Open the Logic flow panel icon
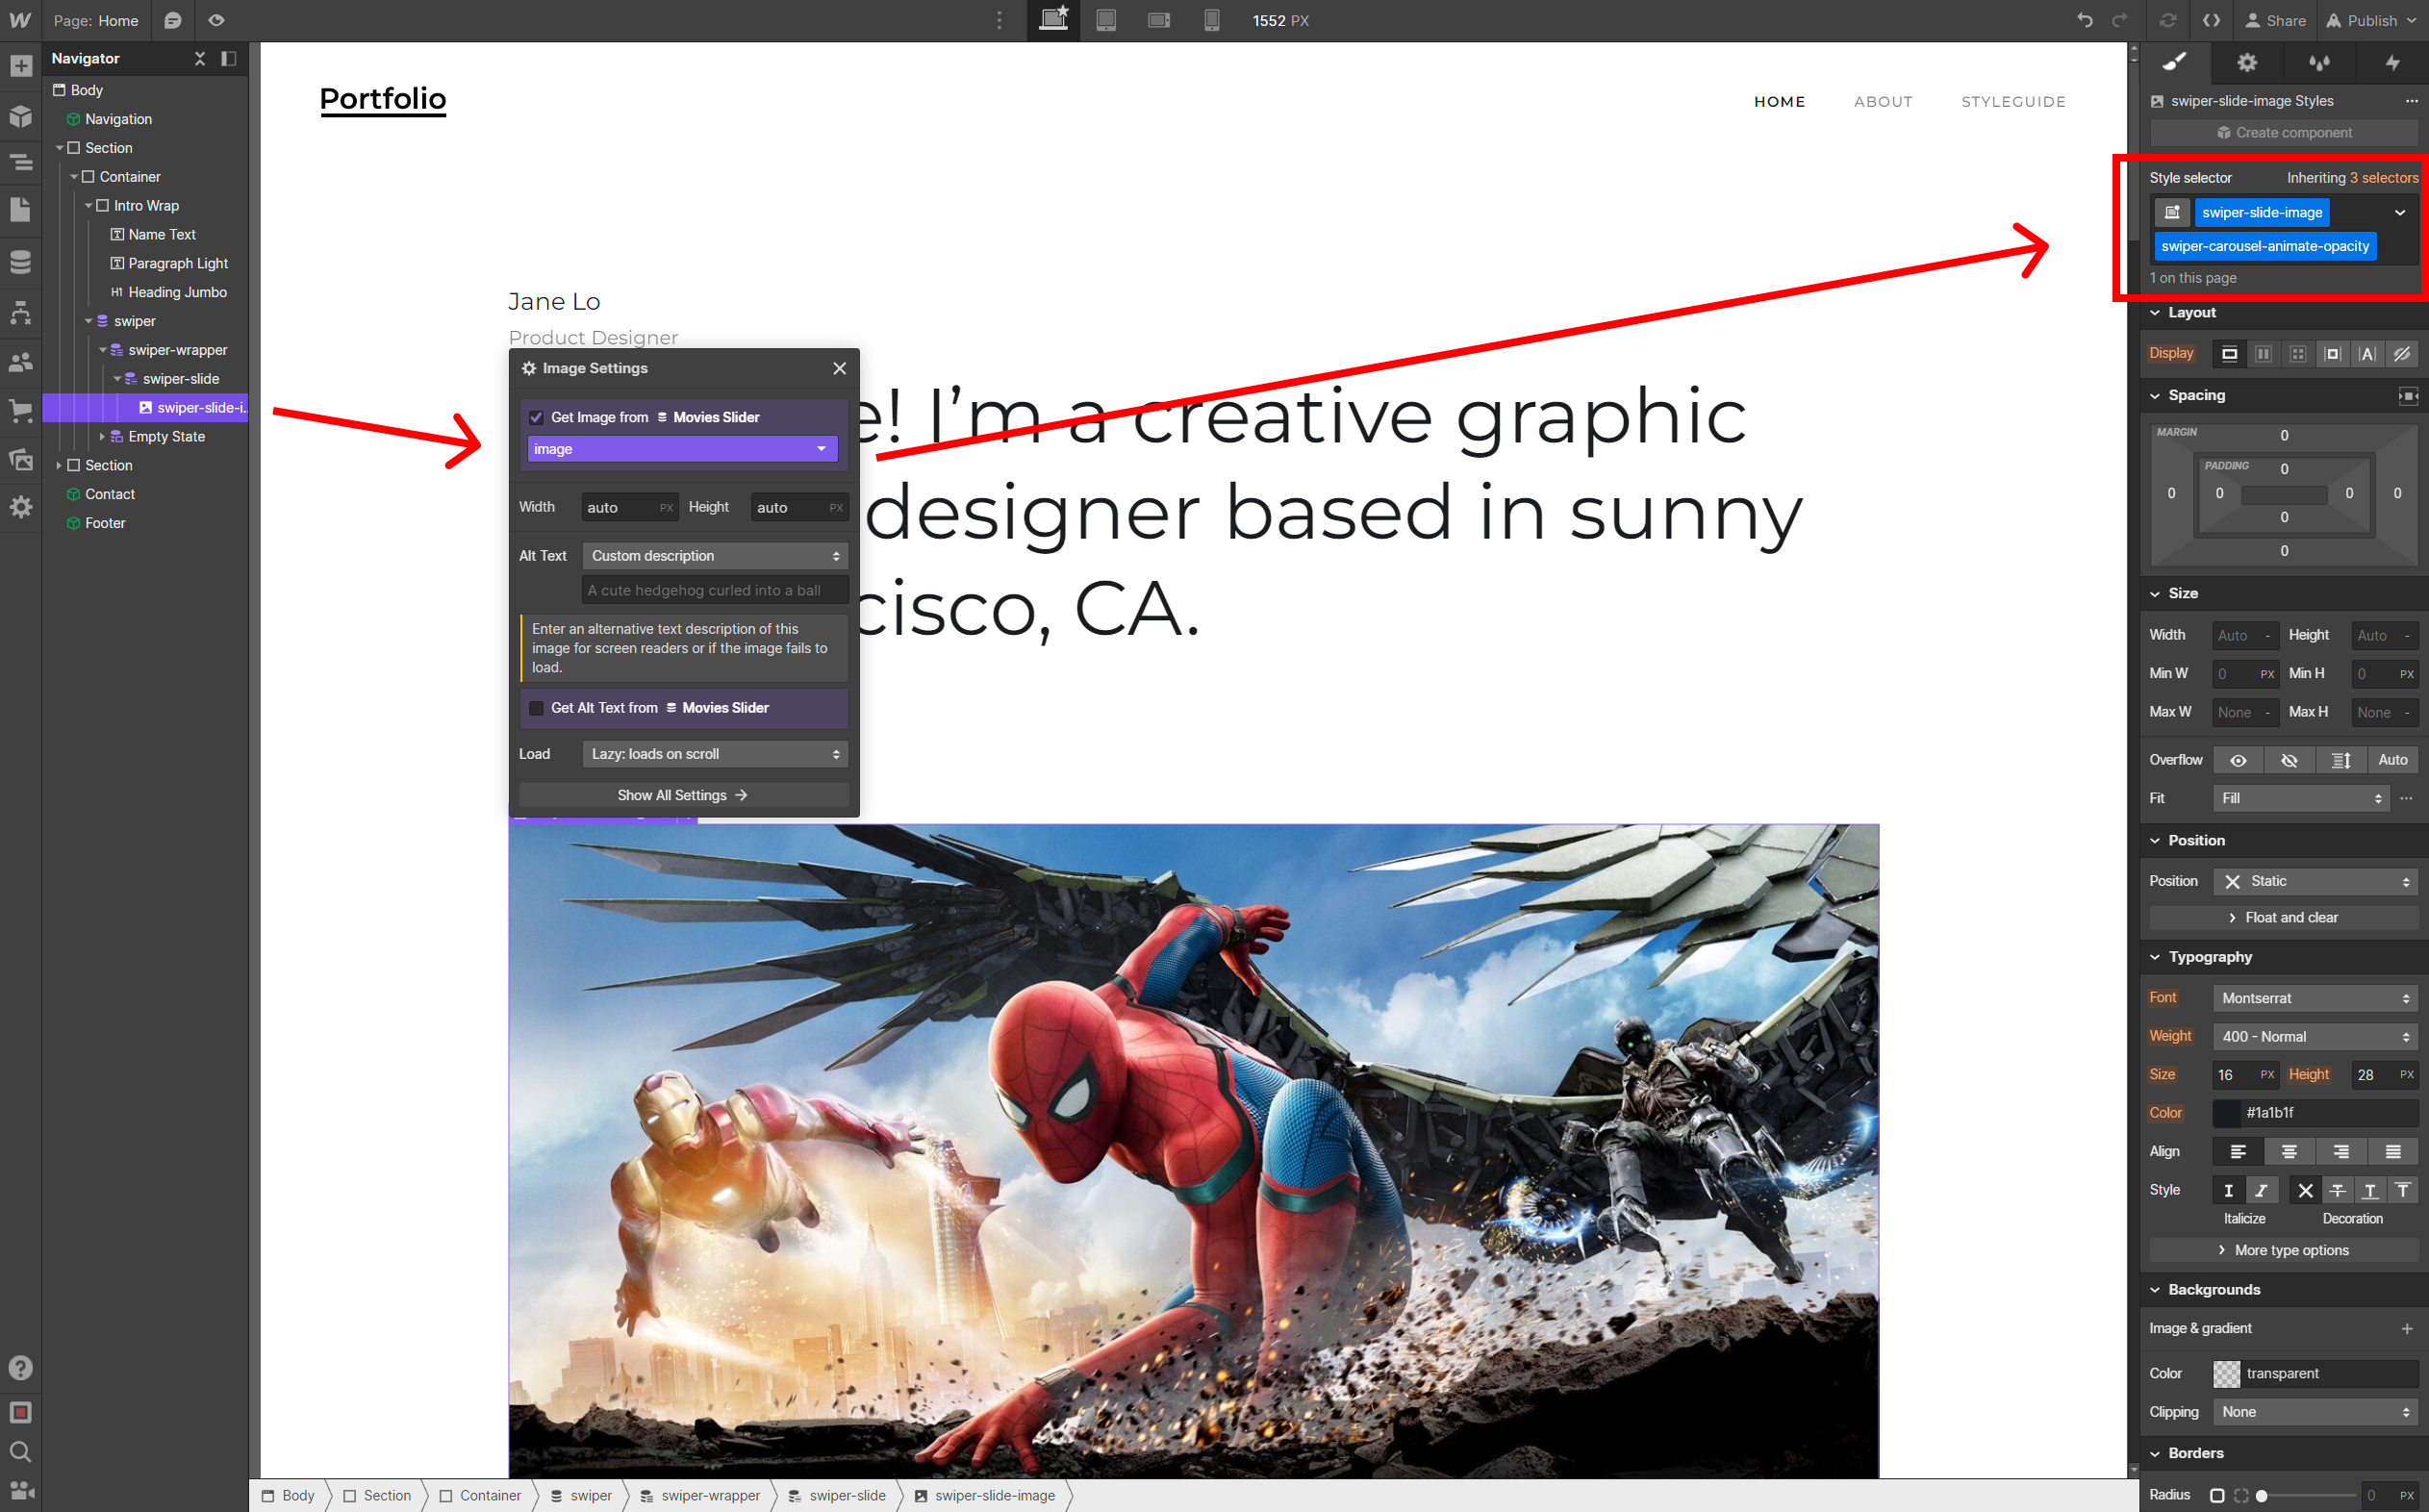 click(x=20, y=313)
